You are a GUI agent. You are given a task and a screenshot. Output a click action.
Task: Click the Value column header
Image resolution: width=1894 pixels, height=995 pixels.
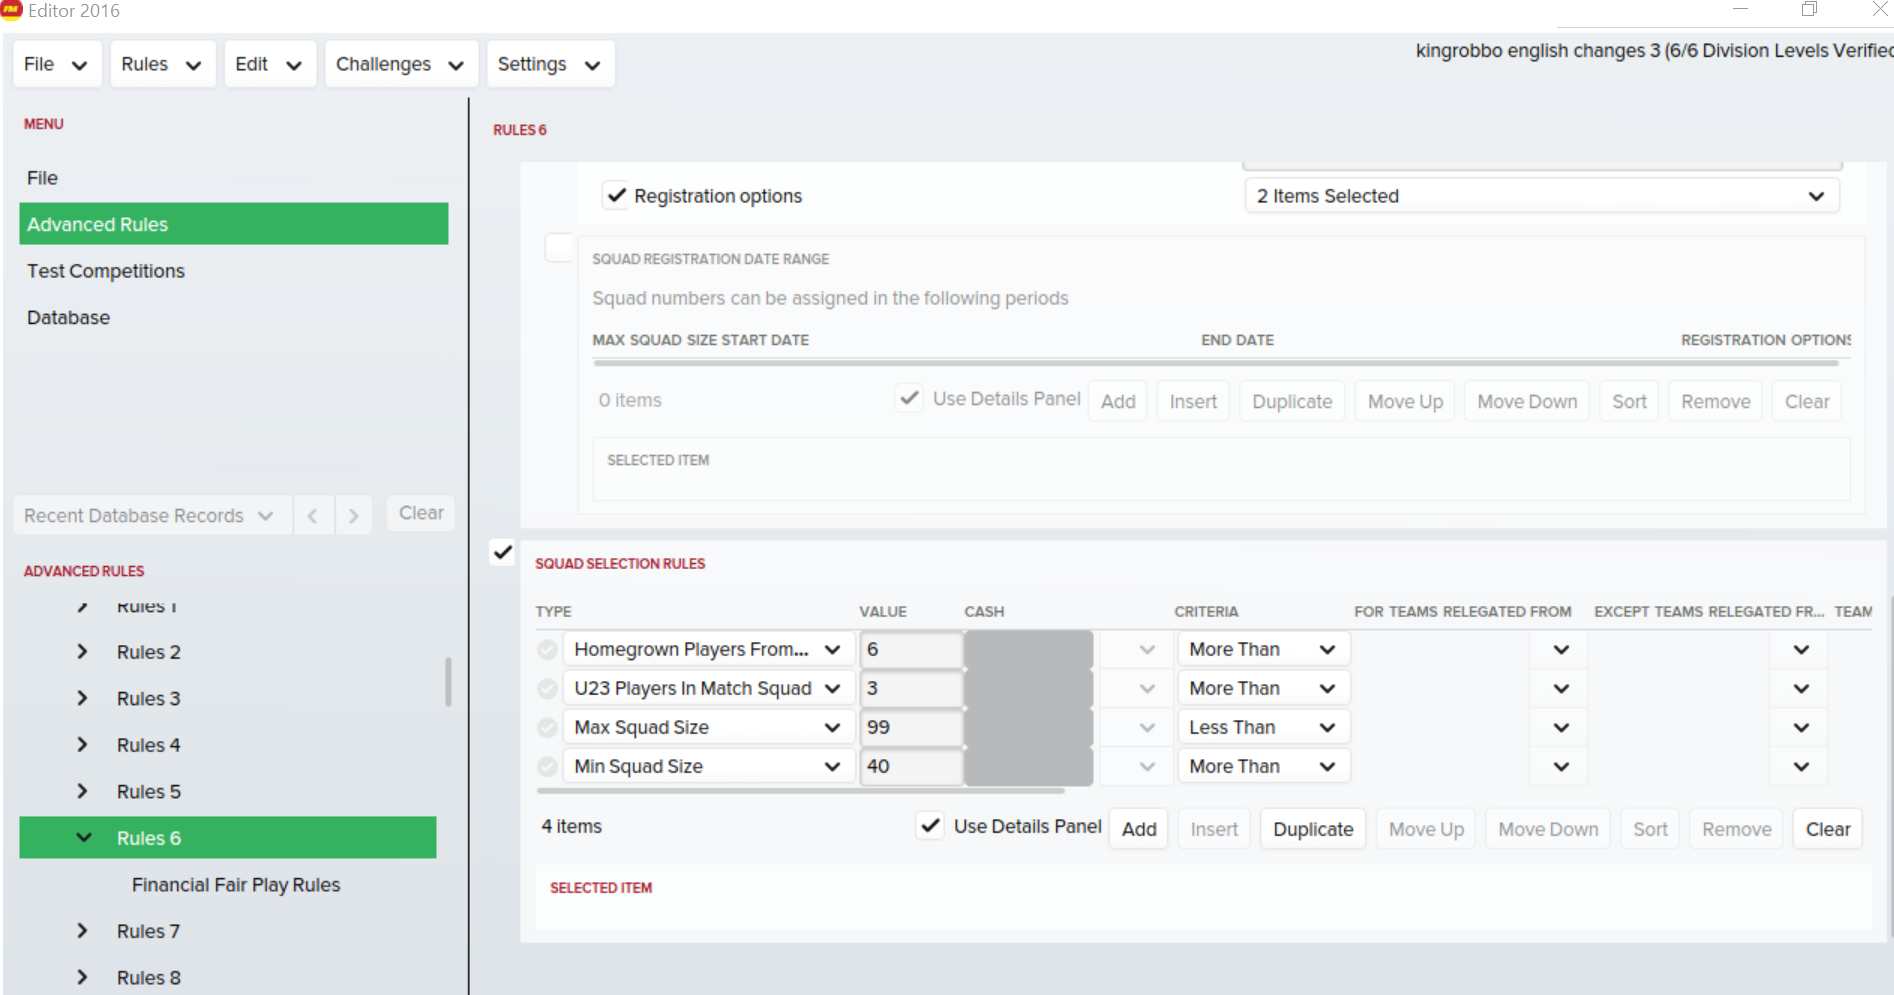point(883,611)
